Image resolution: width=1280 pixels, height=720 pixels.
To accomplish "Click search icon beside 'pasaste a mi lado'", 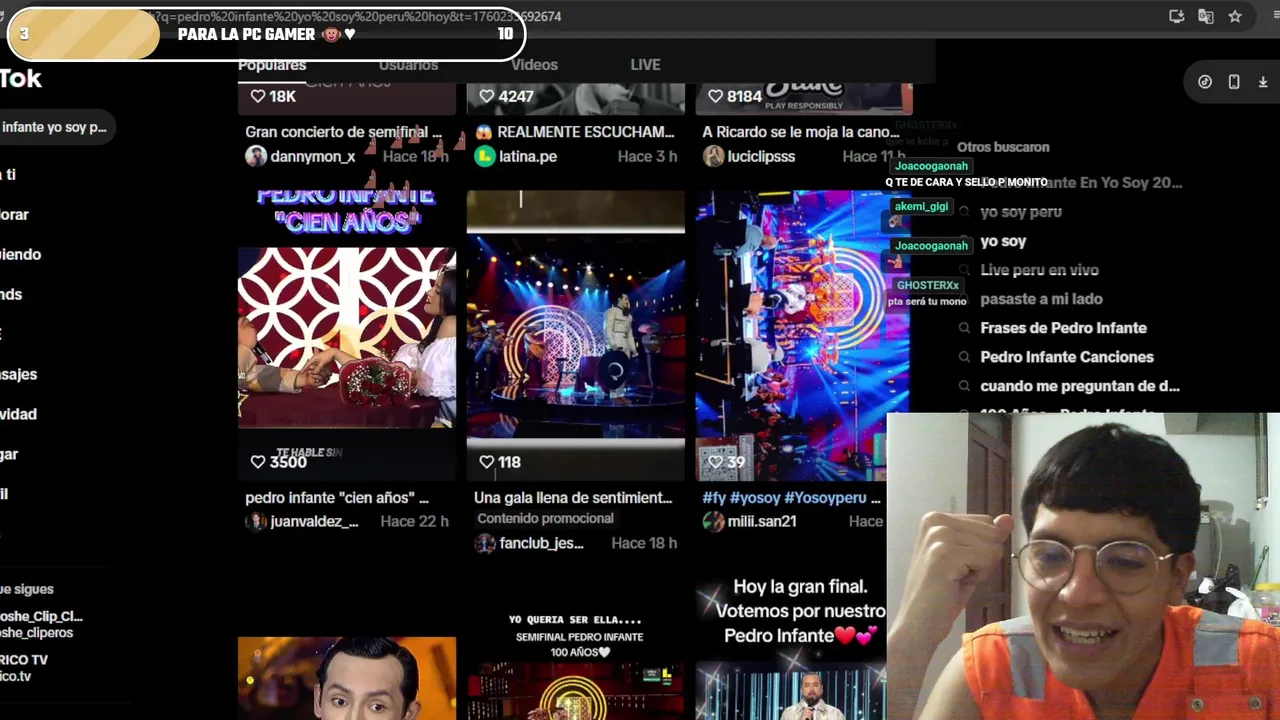I will [964, 299].
